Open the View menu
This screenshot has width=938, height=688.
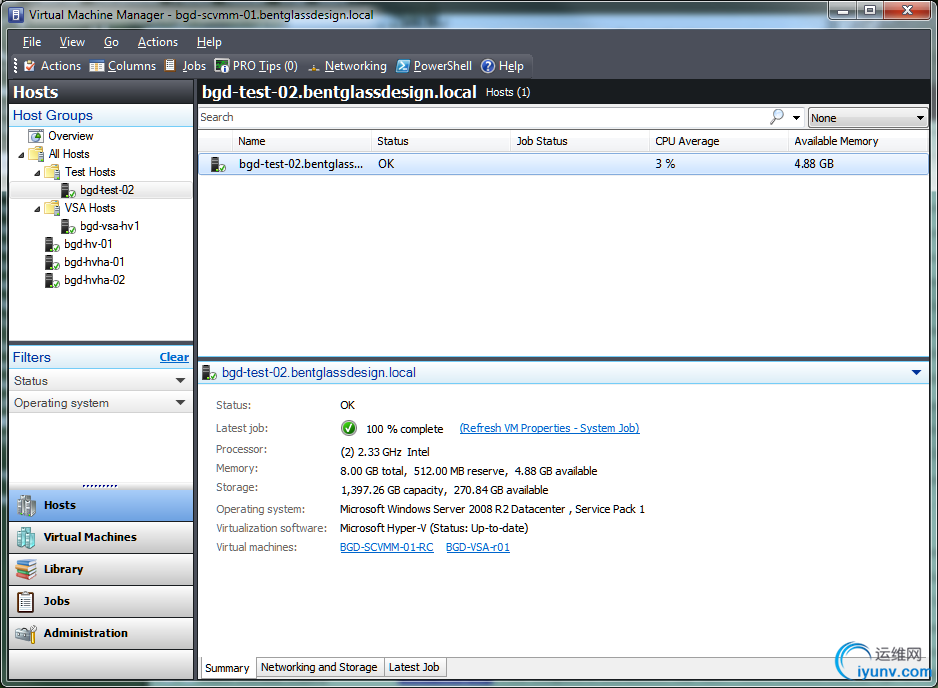[72, 42]
